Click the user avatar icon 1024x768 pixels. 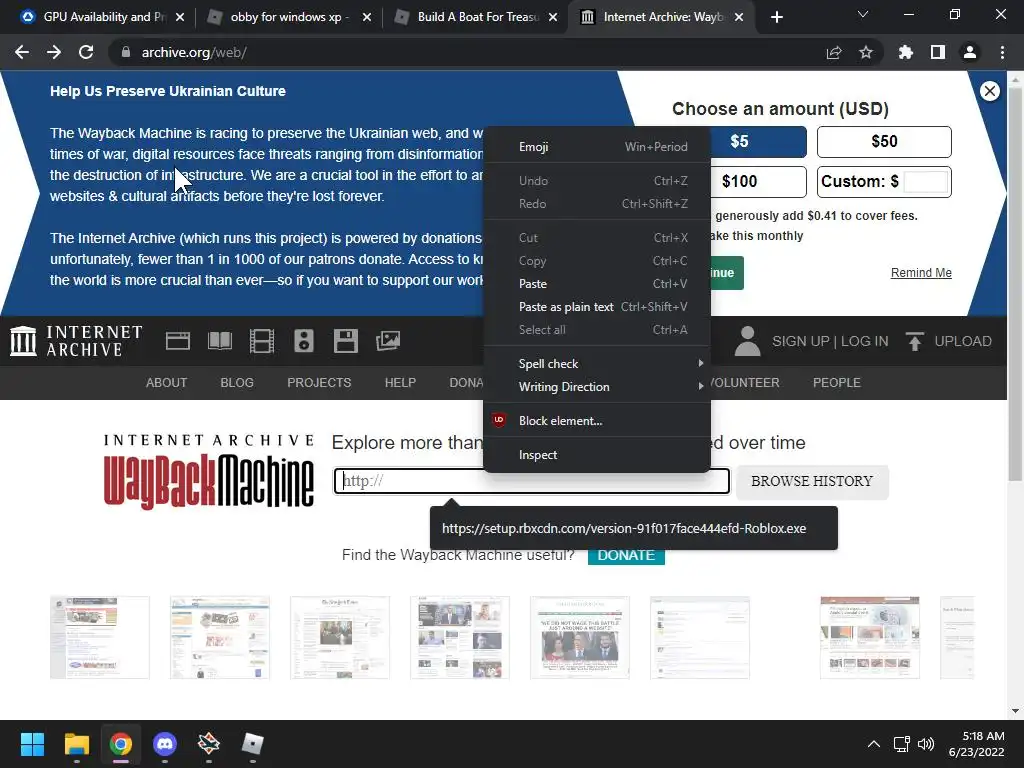click(747, 341)
